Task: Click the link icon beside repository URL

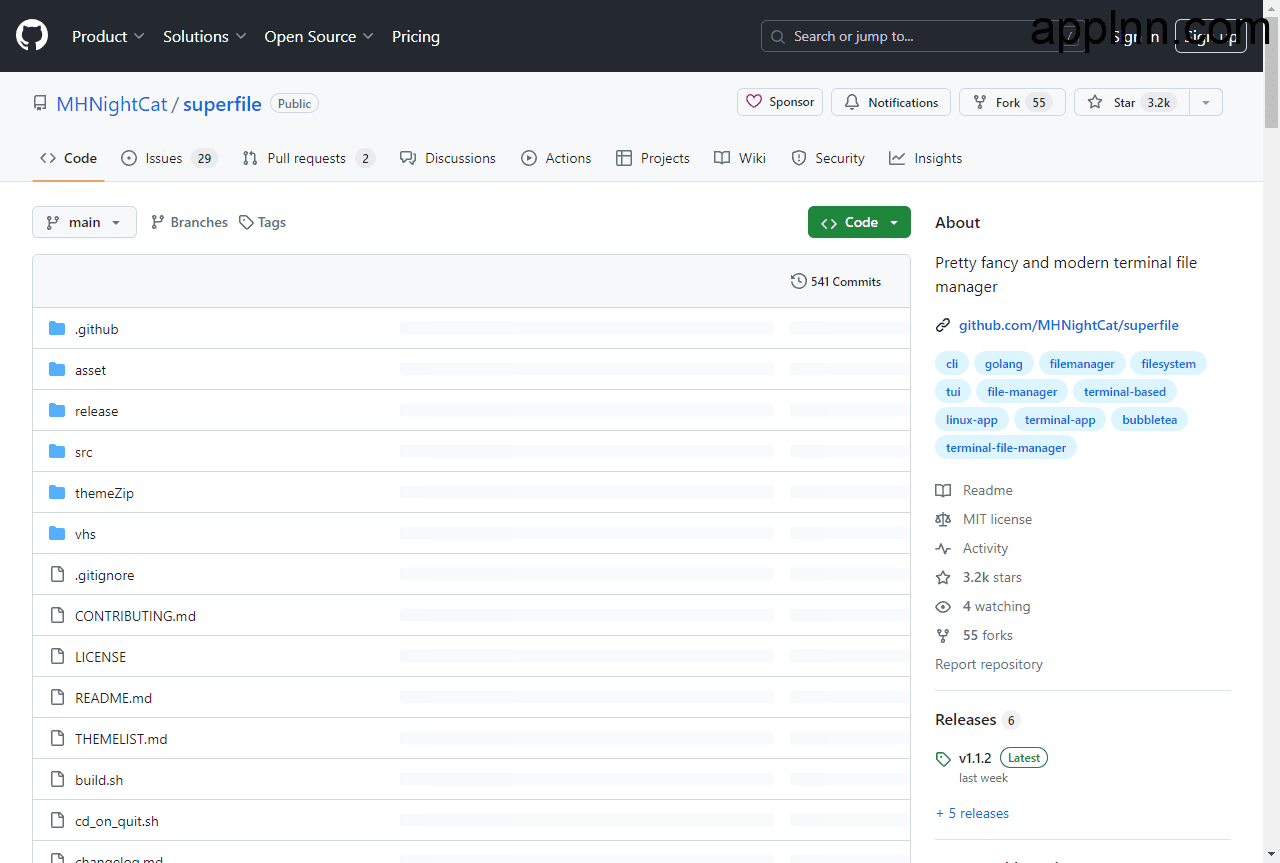Action: pyautogui.click(x=942, y=325)
